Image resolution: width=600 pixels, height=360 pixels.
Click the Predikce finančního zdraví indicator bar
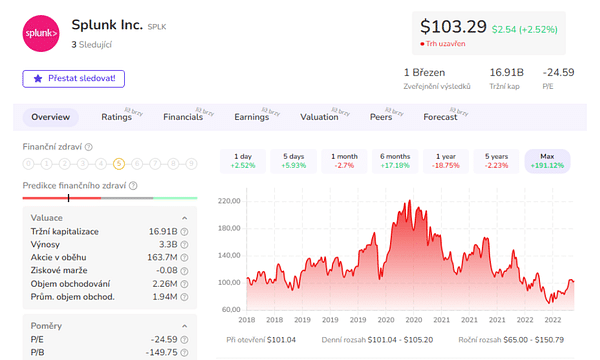point(110,198)
